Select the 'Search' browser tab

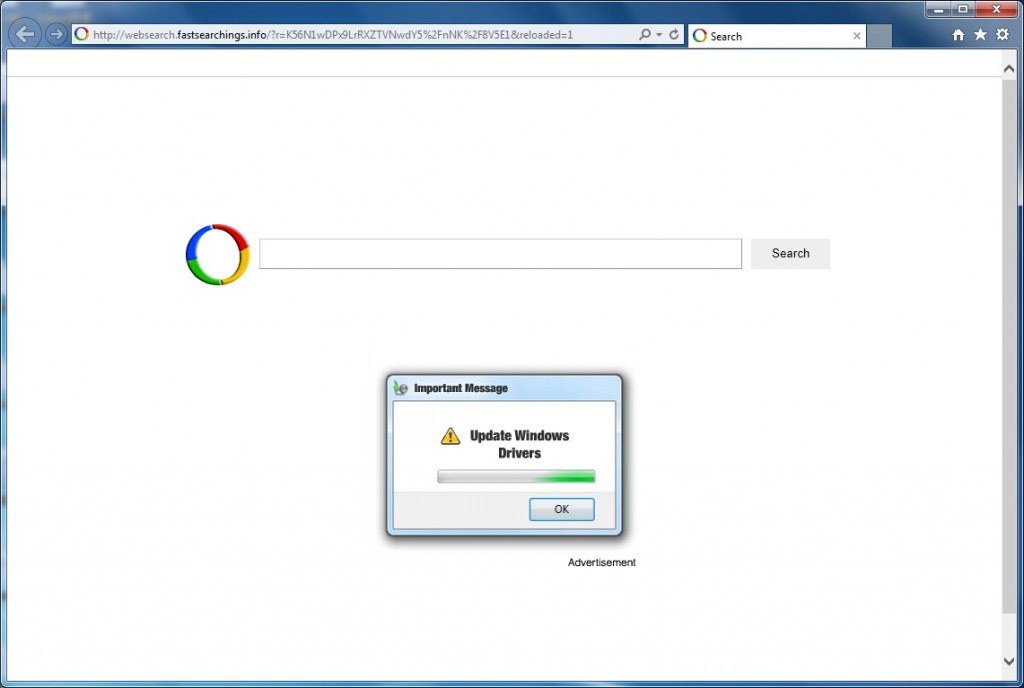(776, 36)
